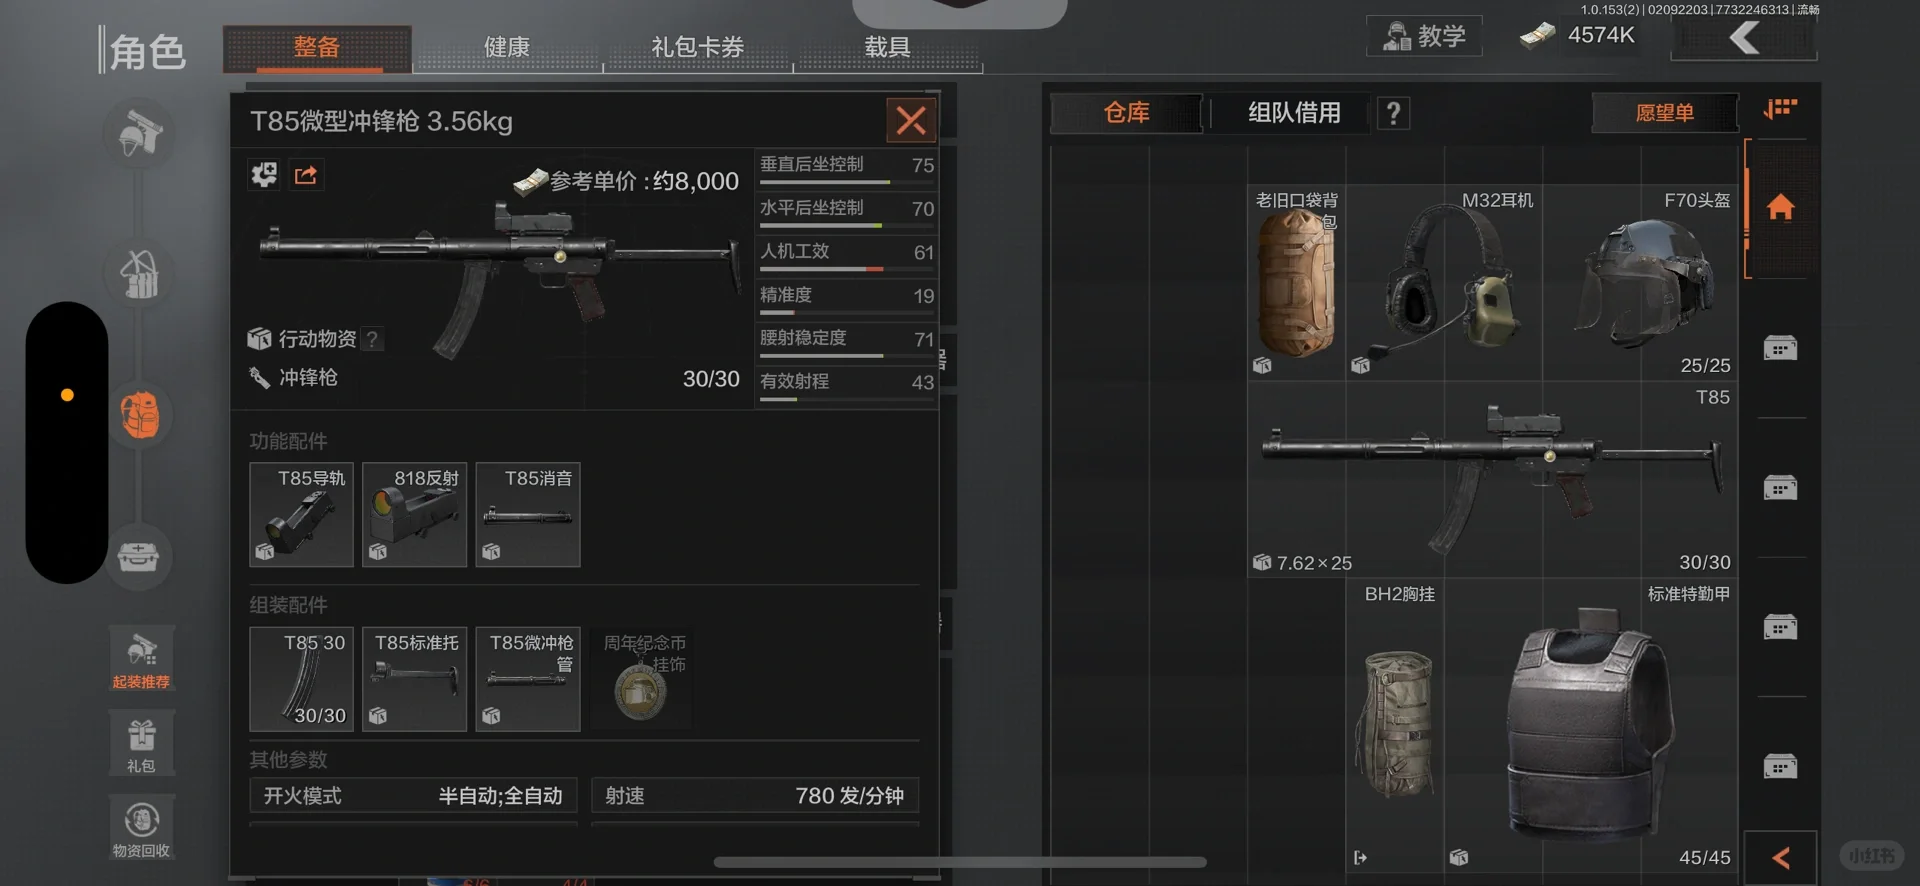This screenshot has width=1920, height=886.
Task: Switch to the 健康 tab
Action: 507,47
